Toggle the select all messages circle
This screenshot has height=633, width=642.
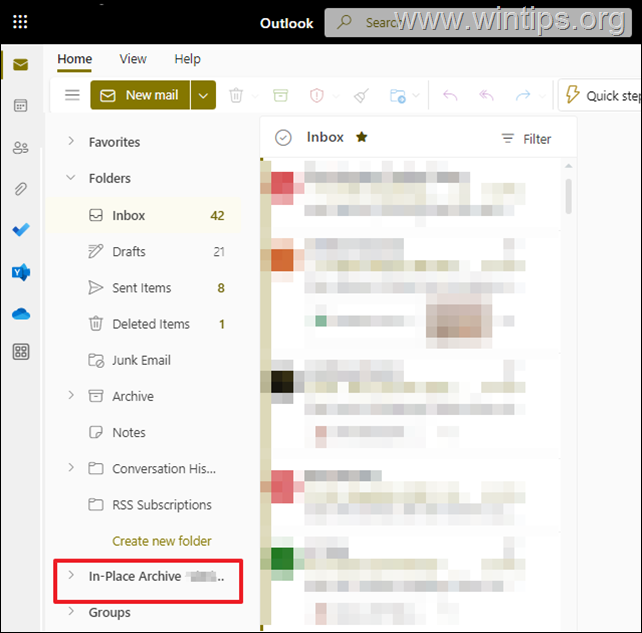coord(283,138)
